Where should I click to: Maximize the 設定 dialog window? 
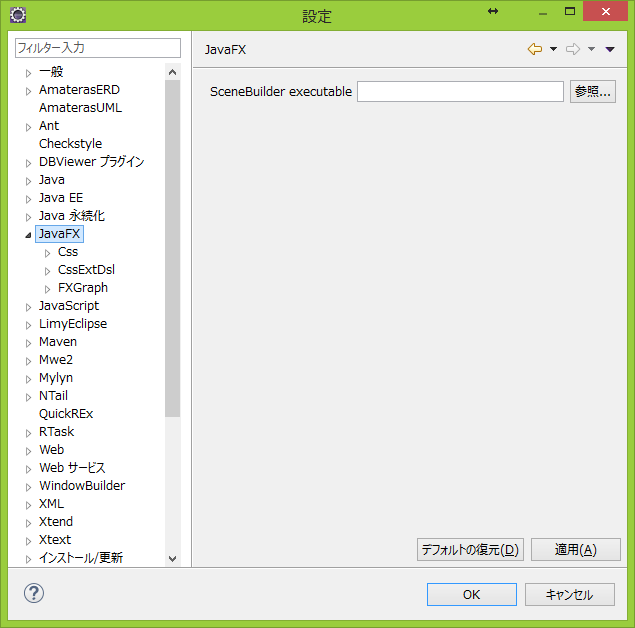[570, 11]
